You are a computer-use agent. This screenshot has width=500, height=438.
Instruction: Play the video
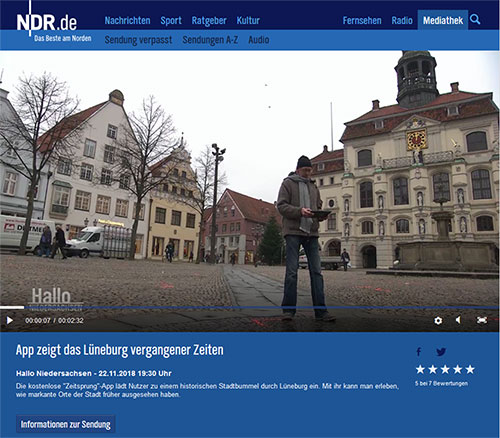[x=10, y=320]
